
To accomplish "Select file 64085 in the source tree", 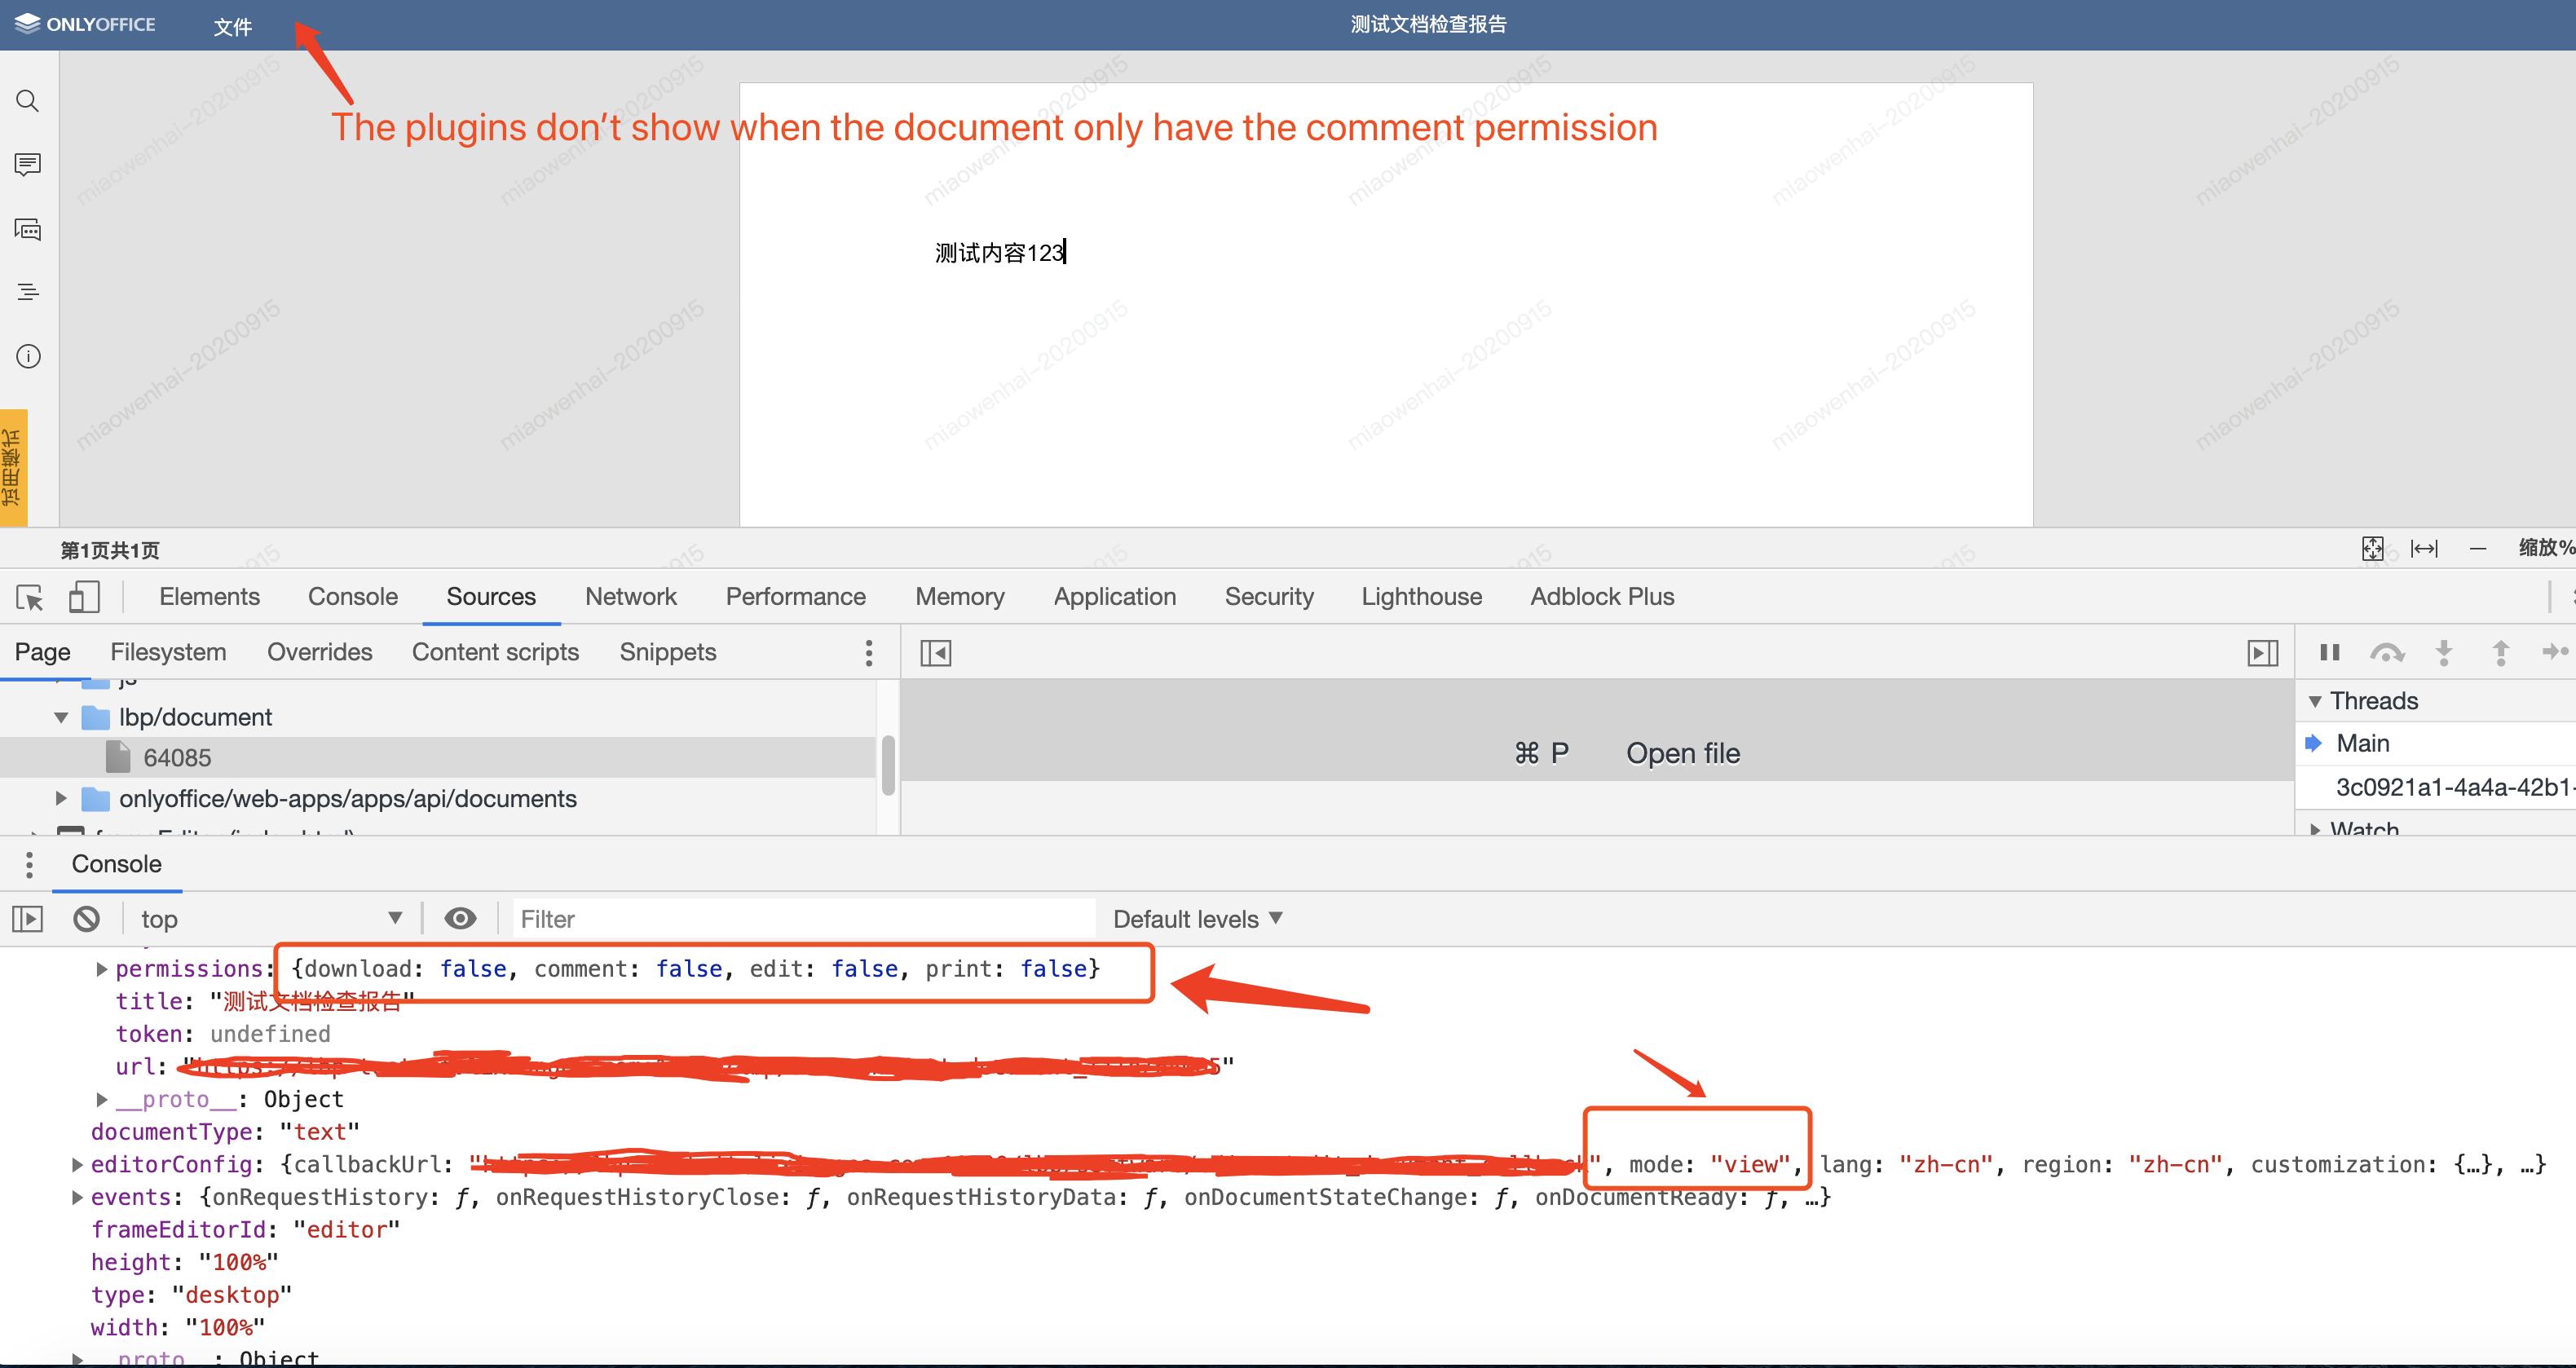I will click(x=178, y=757).
